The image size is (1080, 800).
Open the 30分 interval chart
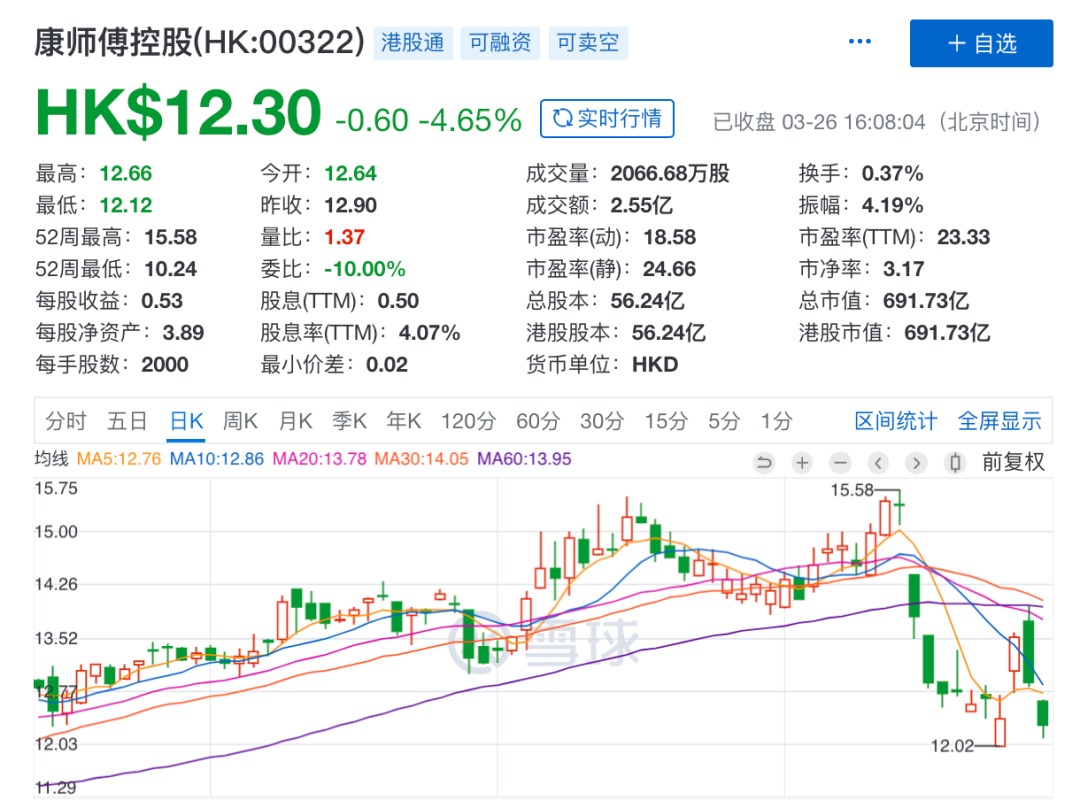(x=602, y=421)
